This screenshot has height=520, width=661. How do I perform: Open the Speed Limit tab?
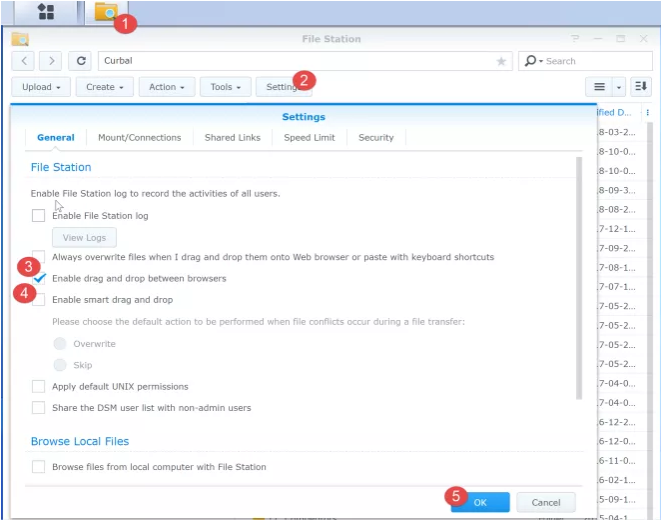click(x=309, y=137)
